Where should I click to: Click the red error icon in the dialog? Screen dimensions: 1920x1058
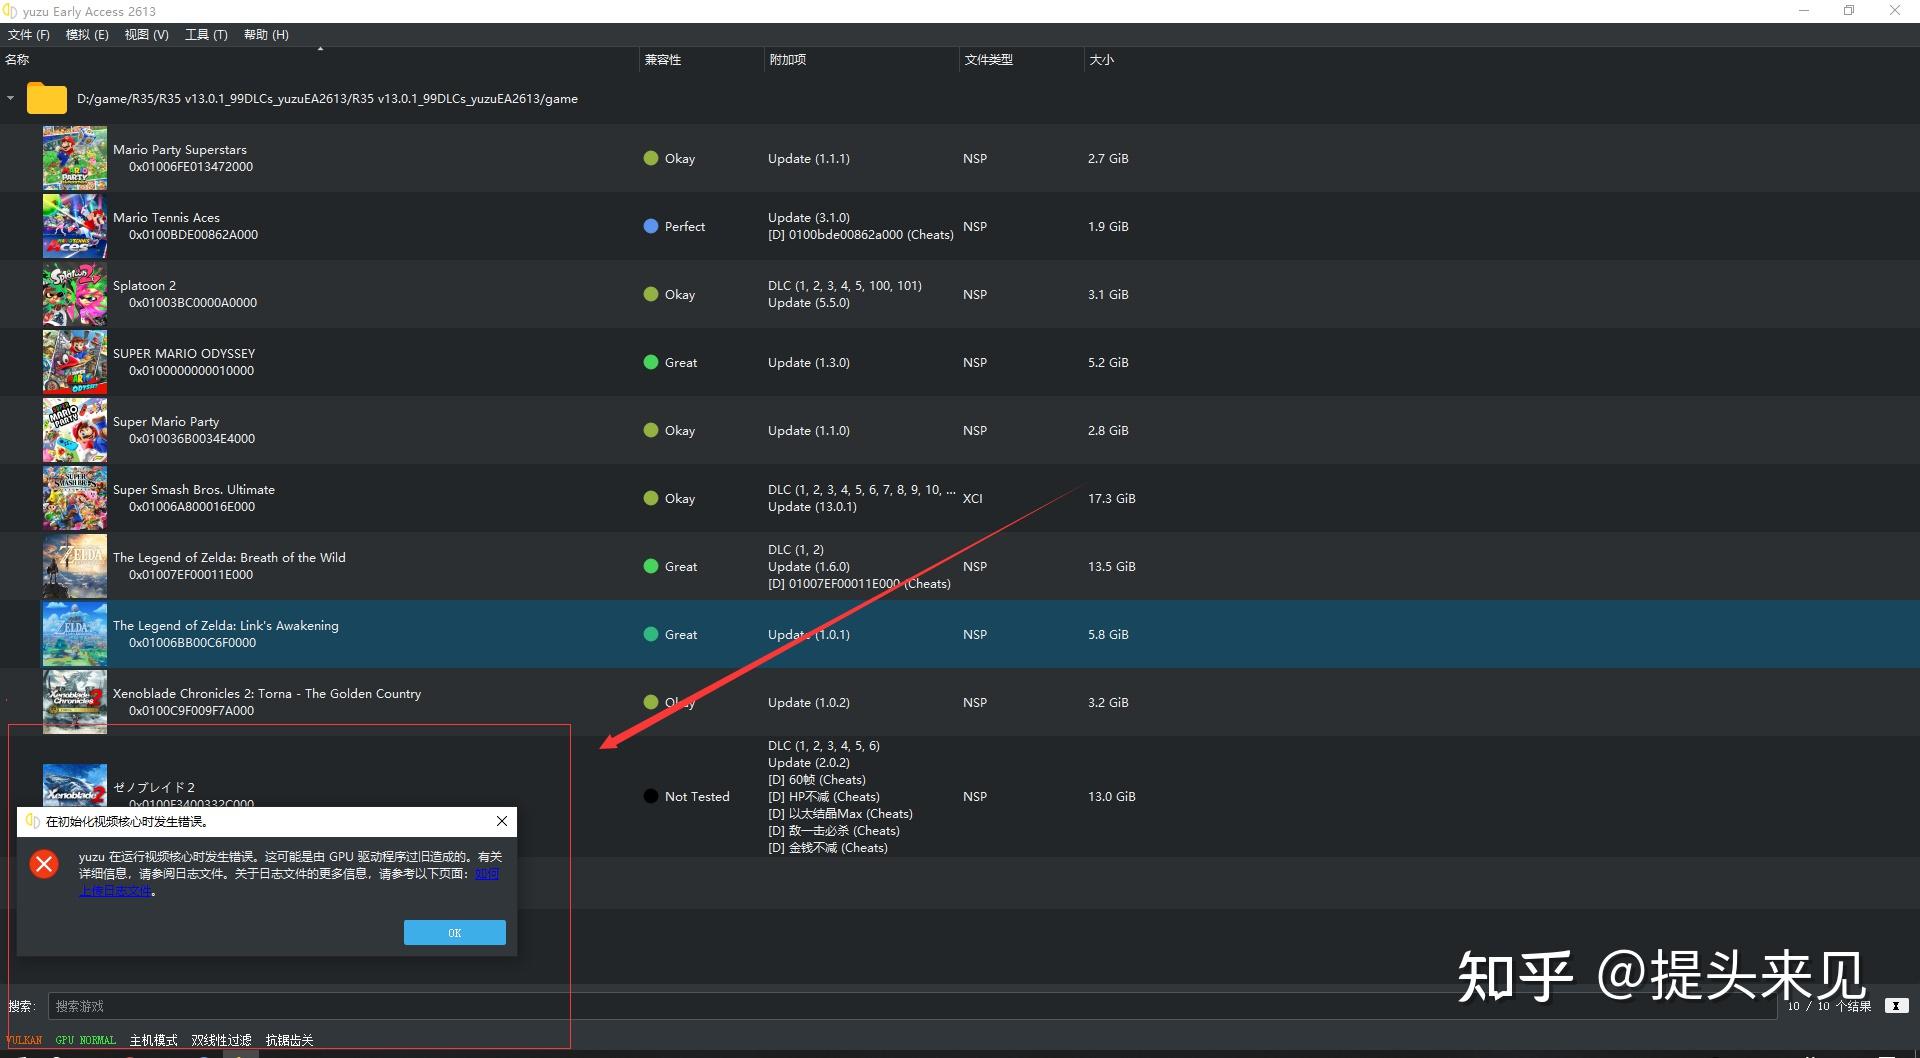(44, 864)
